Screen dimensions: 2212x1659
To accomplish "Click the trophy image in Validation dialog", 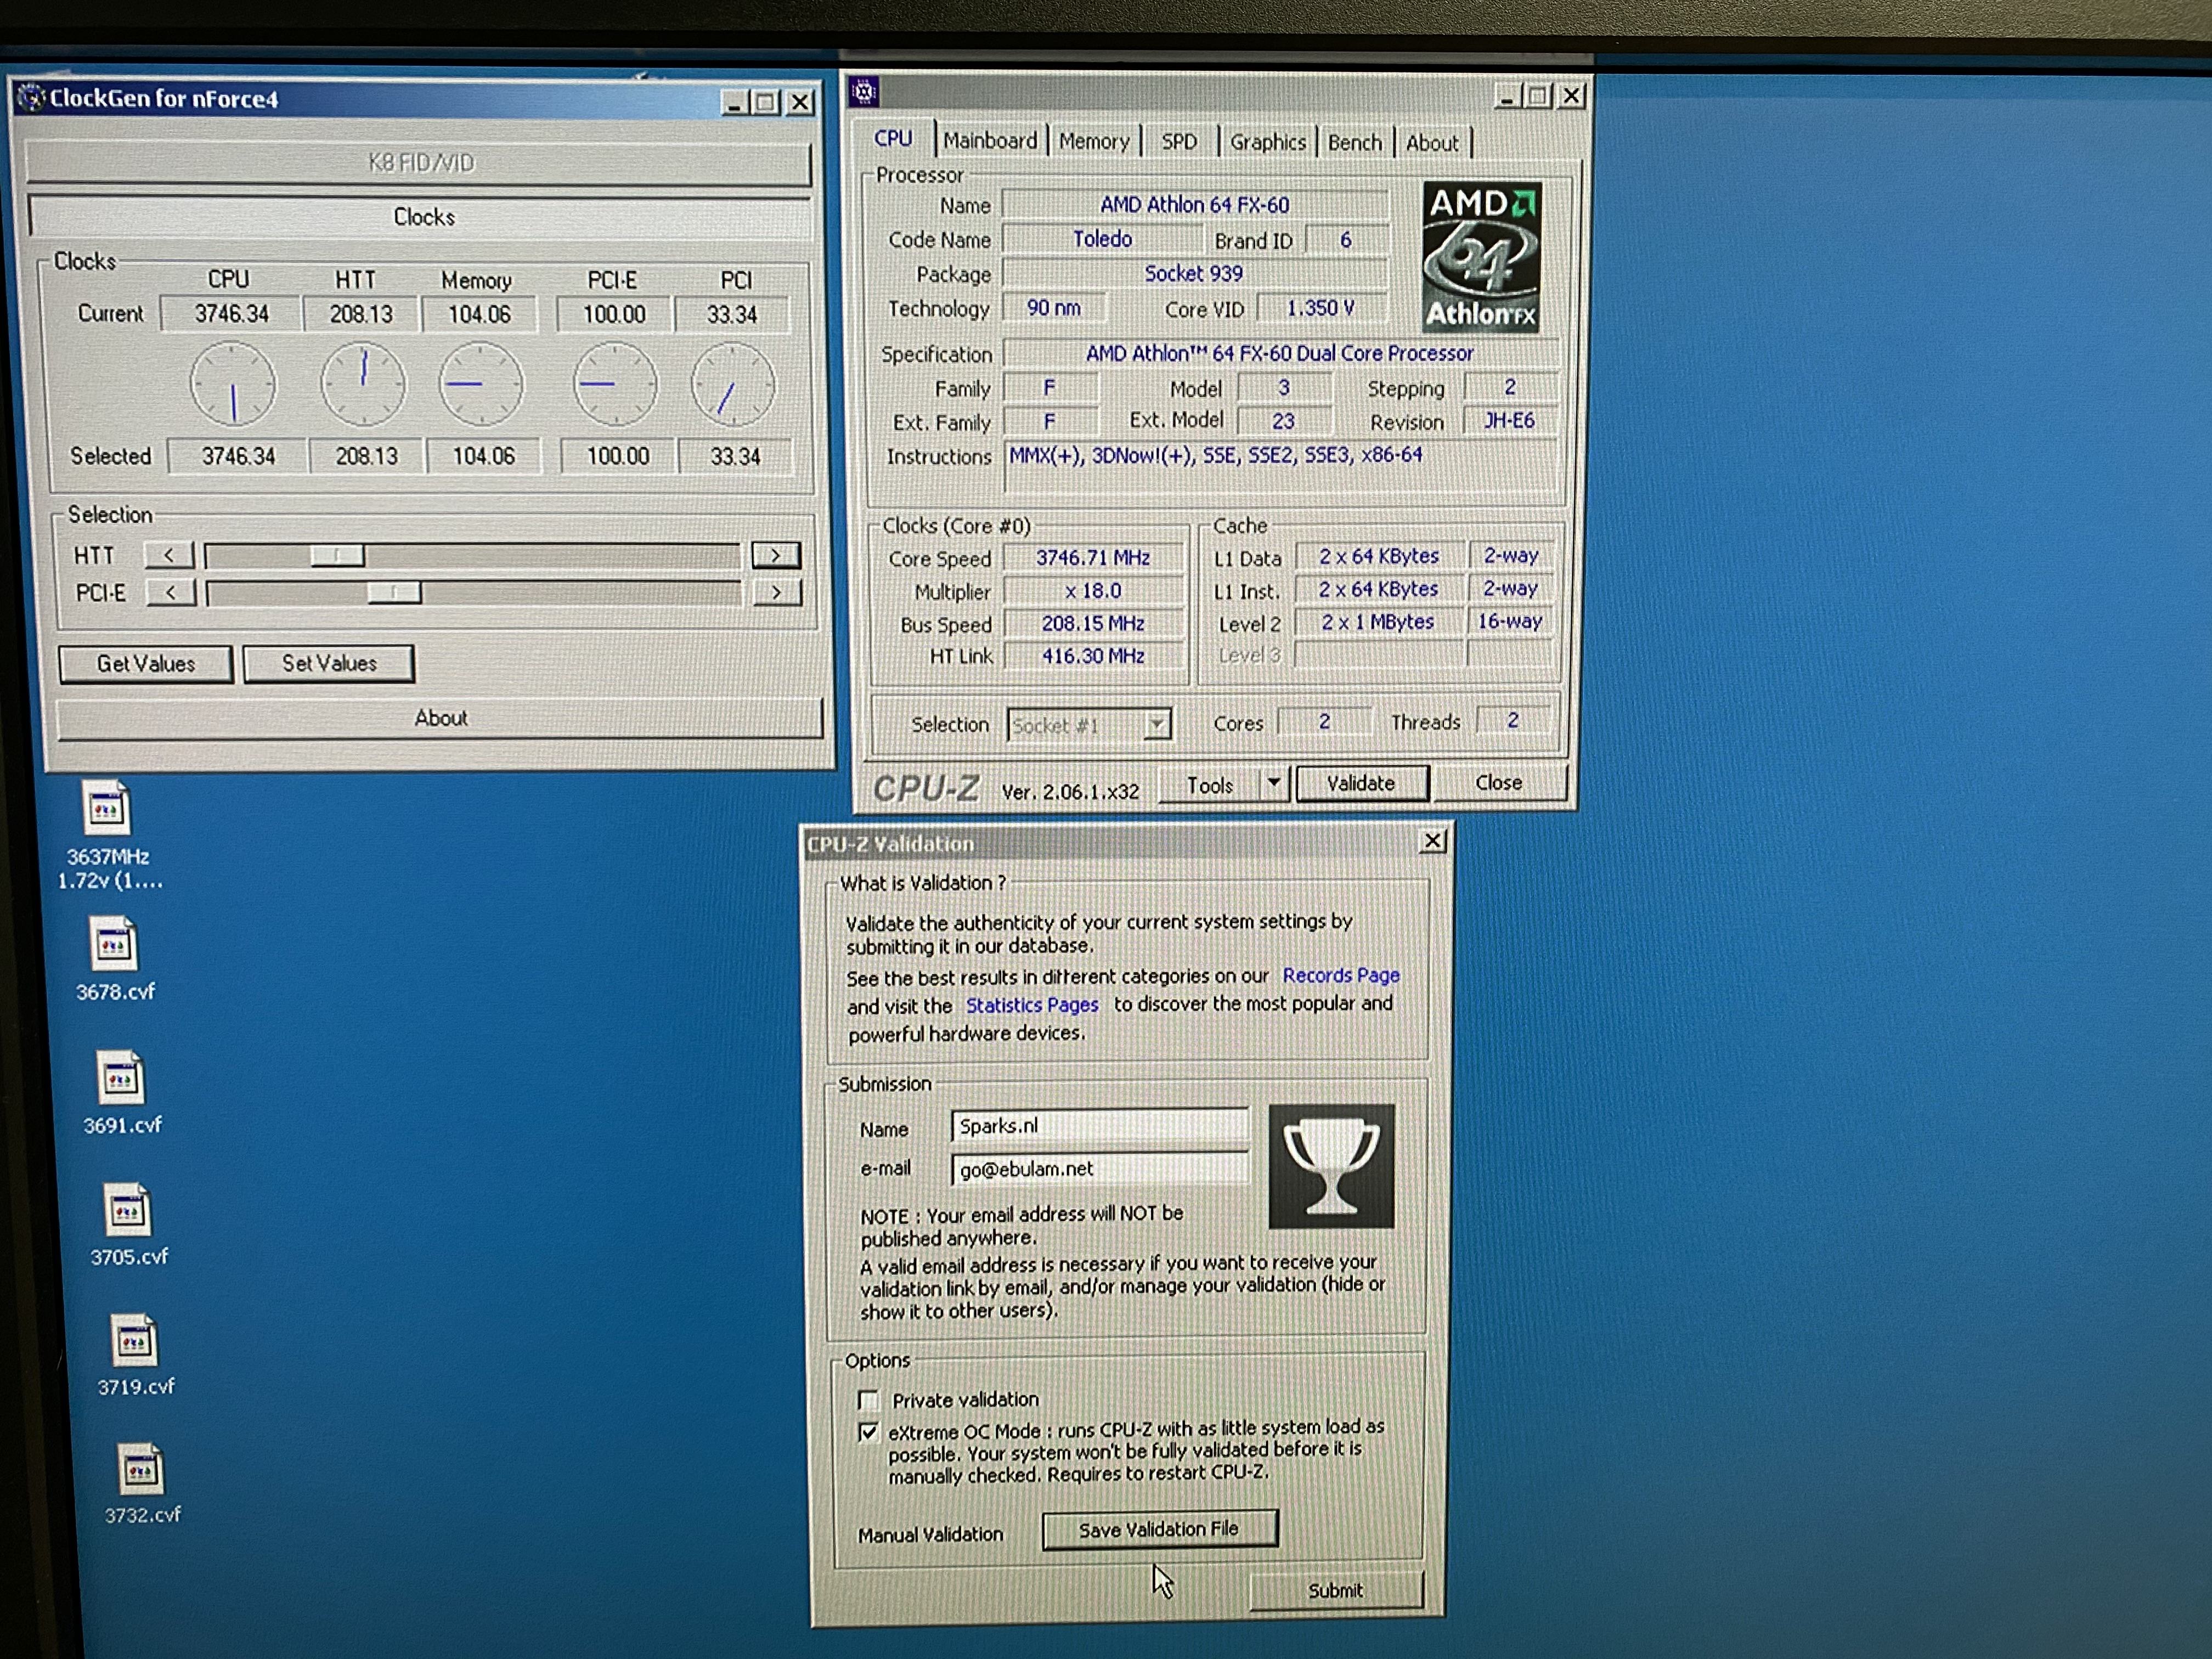I will click(1331, 1166).
